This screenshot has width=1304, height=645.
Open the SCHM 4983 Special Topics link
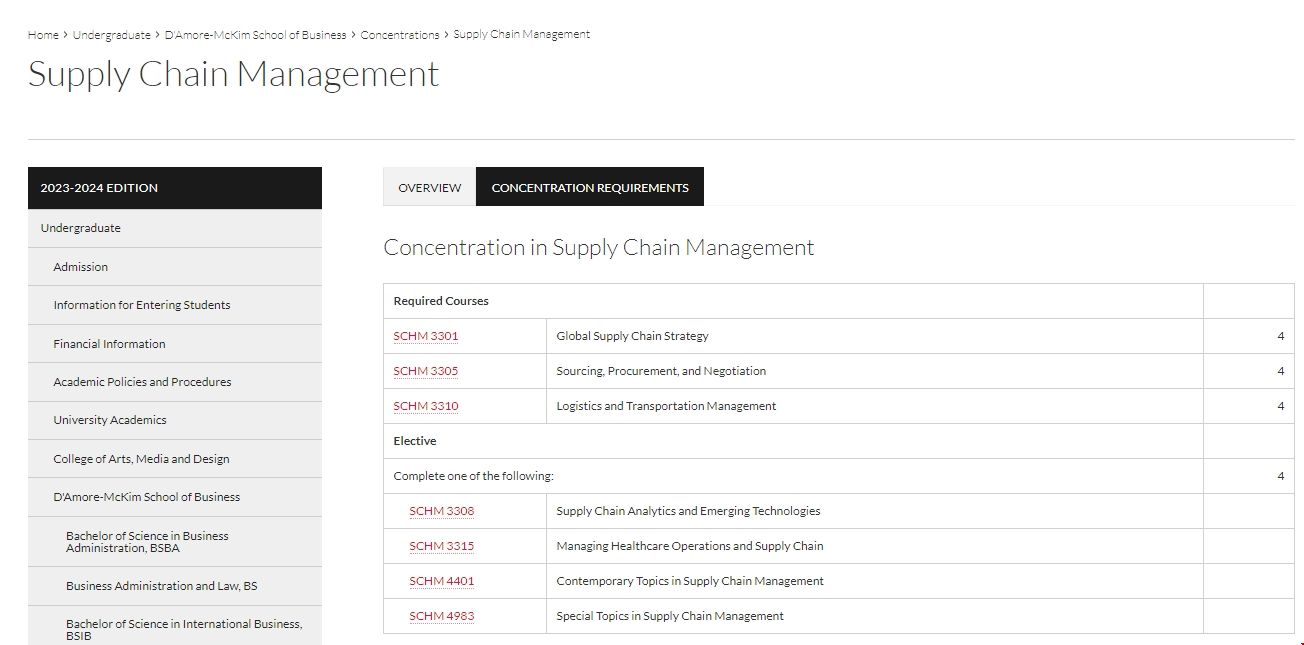441,616
